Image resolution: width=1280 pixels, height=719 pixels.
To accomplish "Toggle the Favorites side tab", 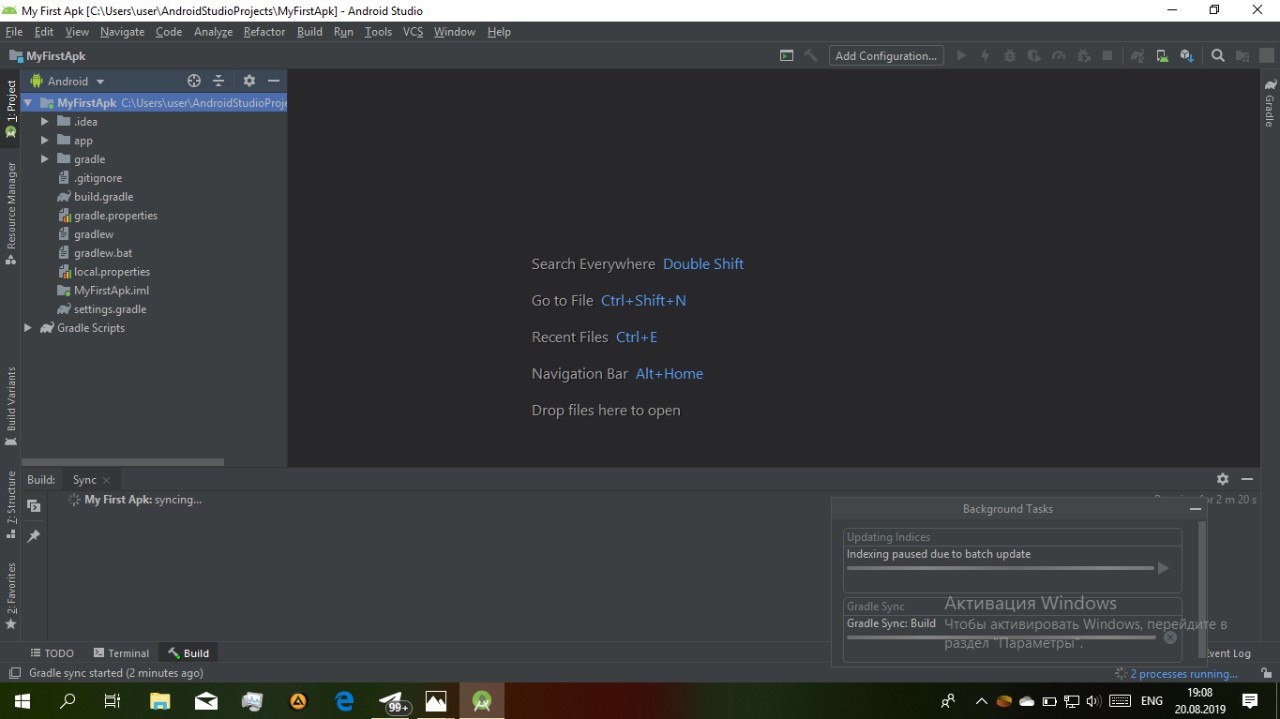I will [11, 595].
